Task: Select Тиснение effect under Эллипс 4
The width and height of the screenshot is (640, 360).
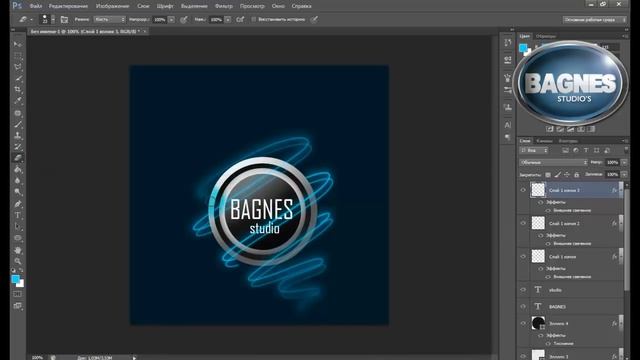Action: pos(564,343)
